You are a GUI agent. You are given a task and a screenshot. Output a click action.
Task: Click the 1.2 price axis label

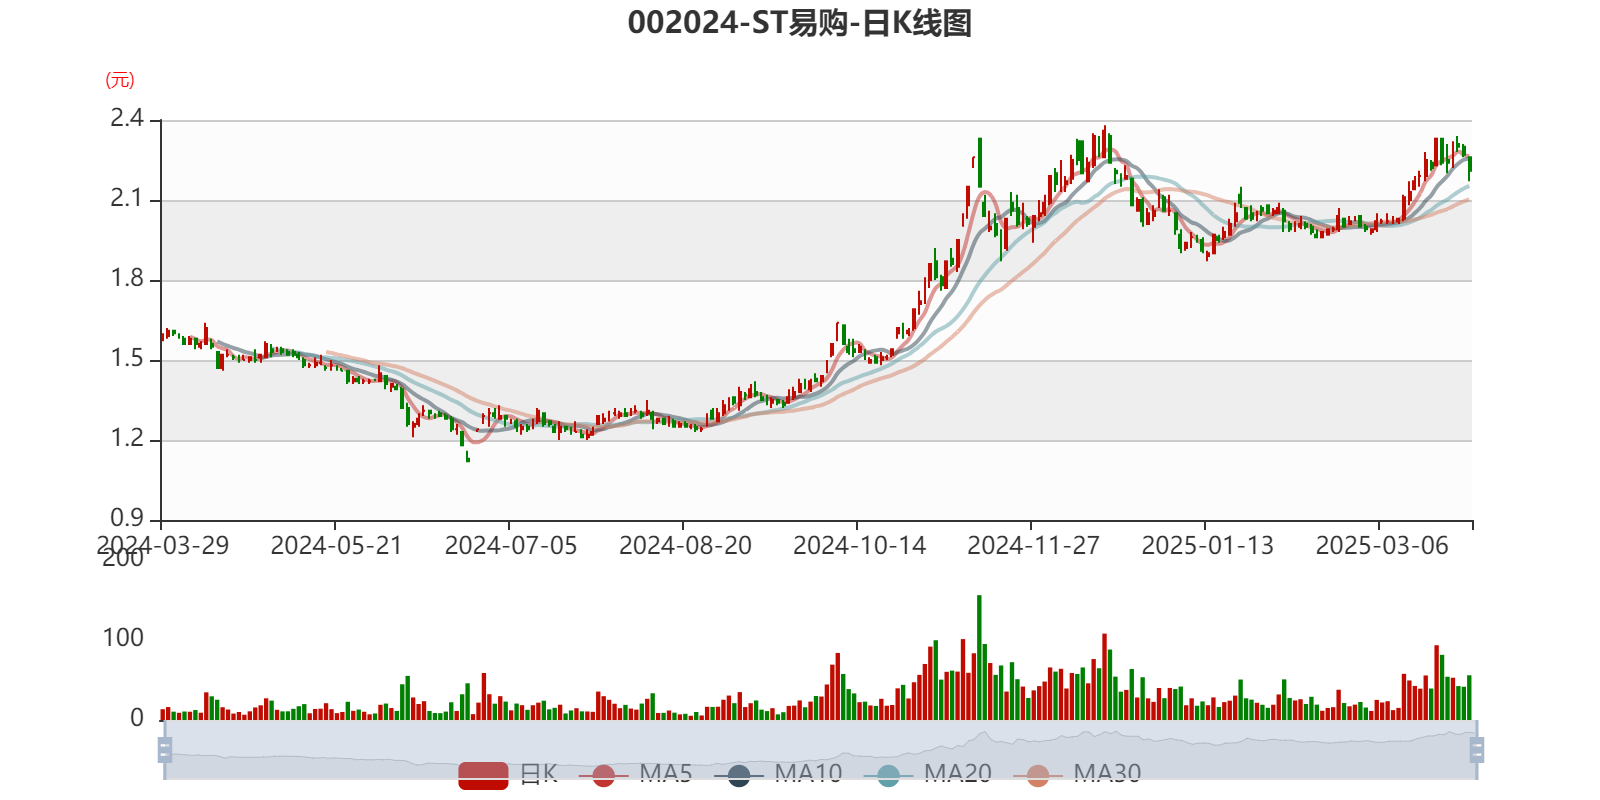click(127, 439)
